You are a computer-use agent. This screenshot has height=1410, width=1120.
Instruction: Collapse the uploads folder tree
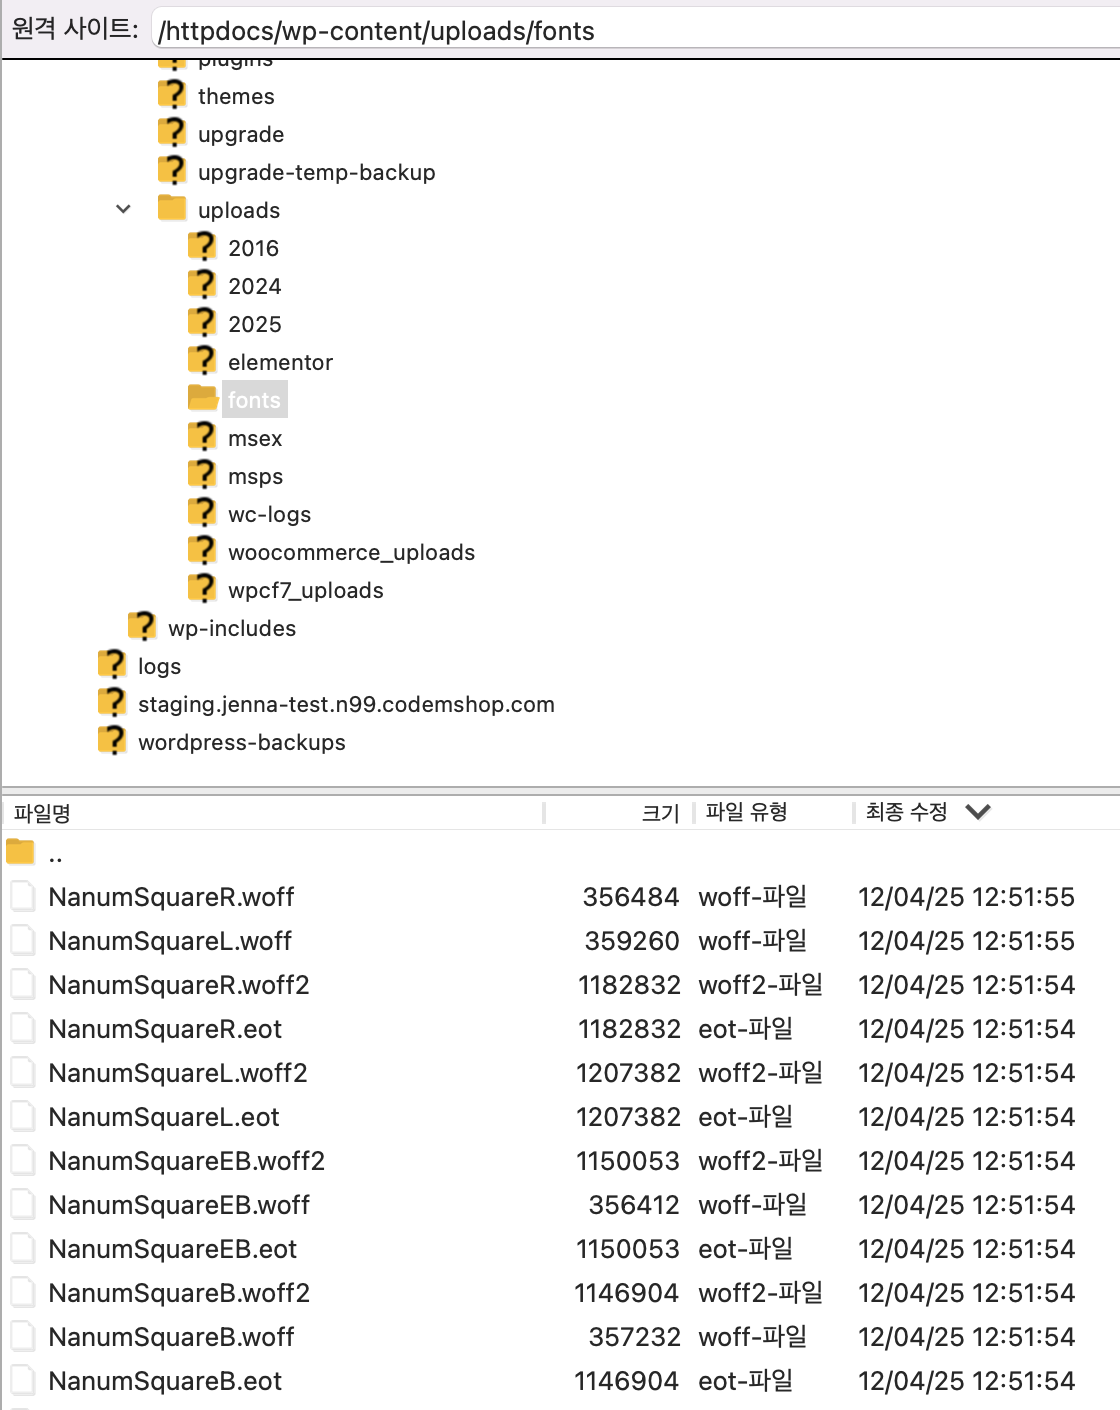(x=124, y=209)
